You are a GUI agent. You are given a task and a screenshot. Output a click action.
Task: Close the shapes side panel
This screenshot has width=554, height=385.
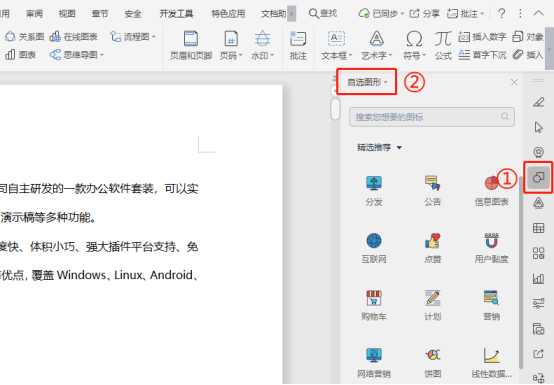click(x=514, y=82)
